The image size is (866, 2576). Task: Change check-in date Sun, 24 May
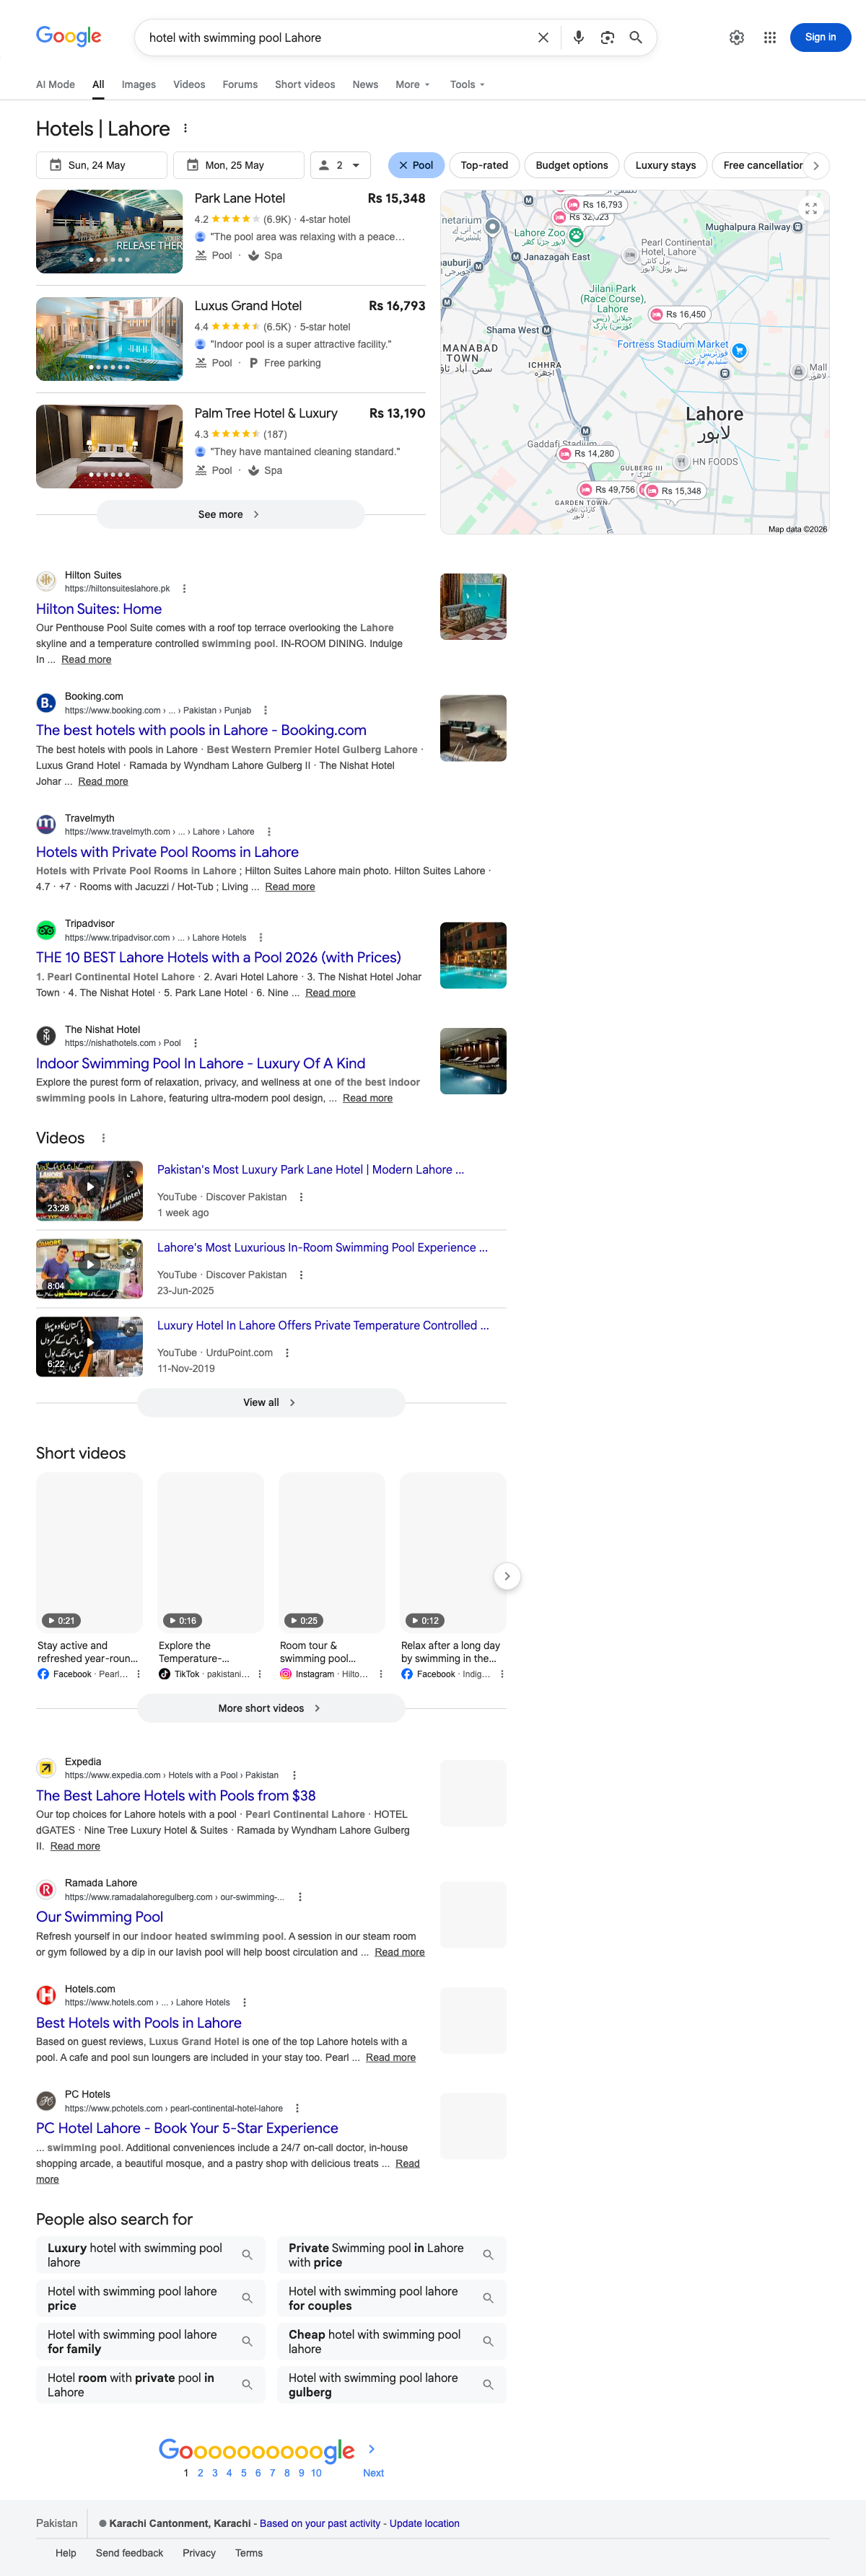[x=101, y=166]
